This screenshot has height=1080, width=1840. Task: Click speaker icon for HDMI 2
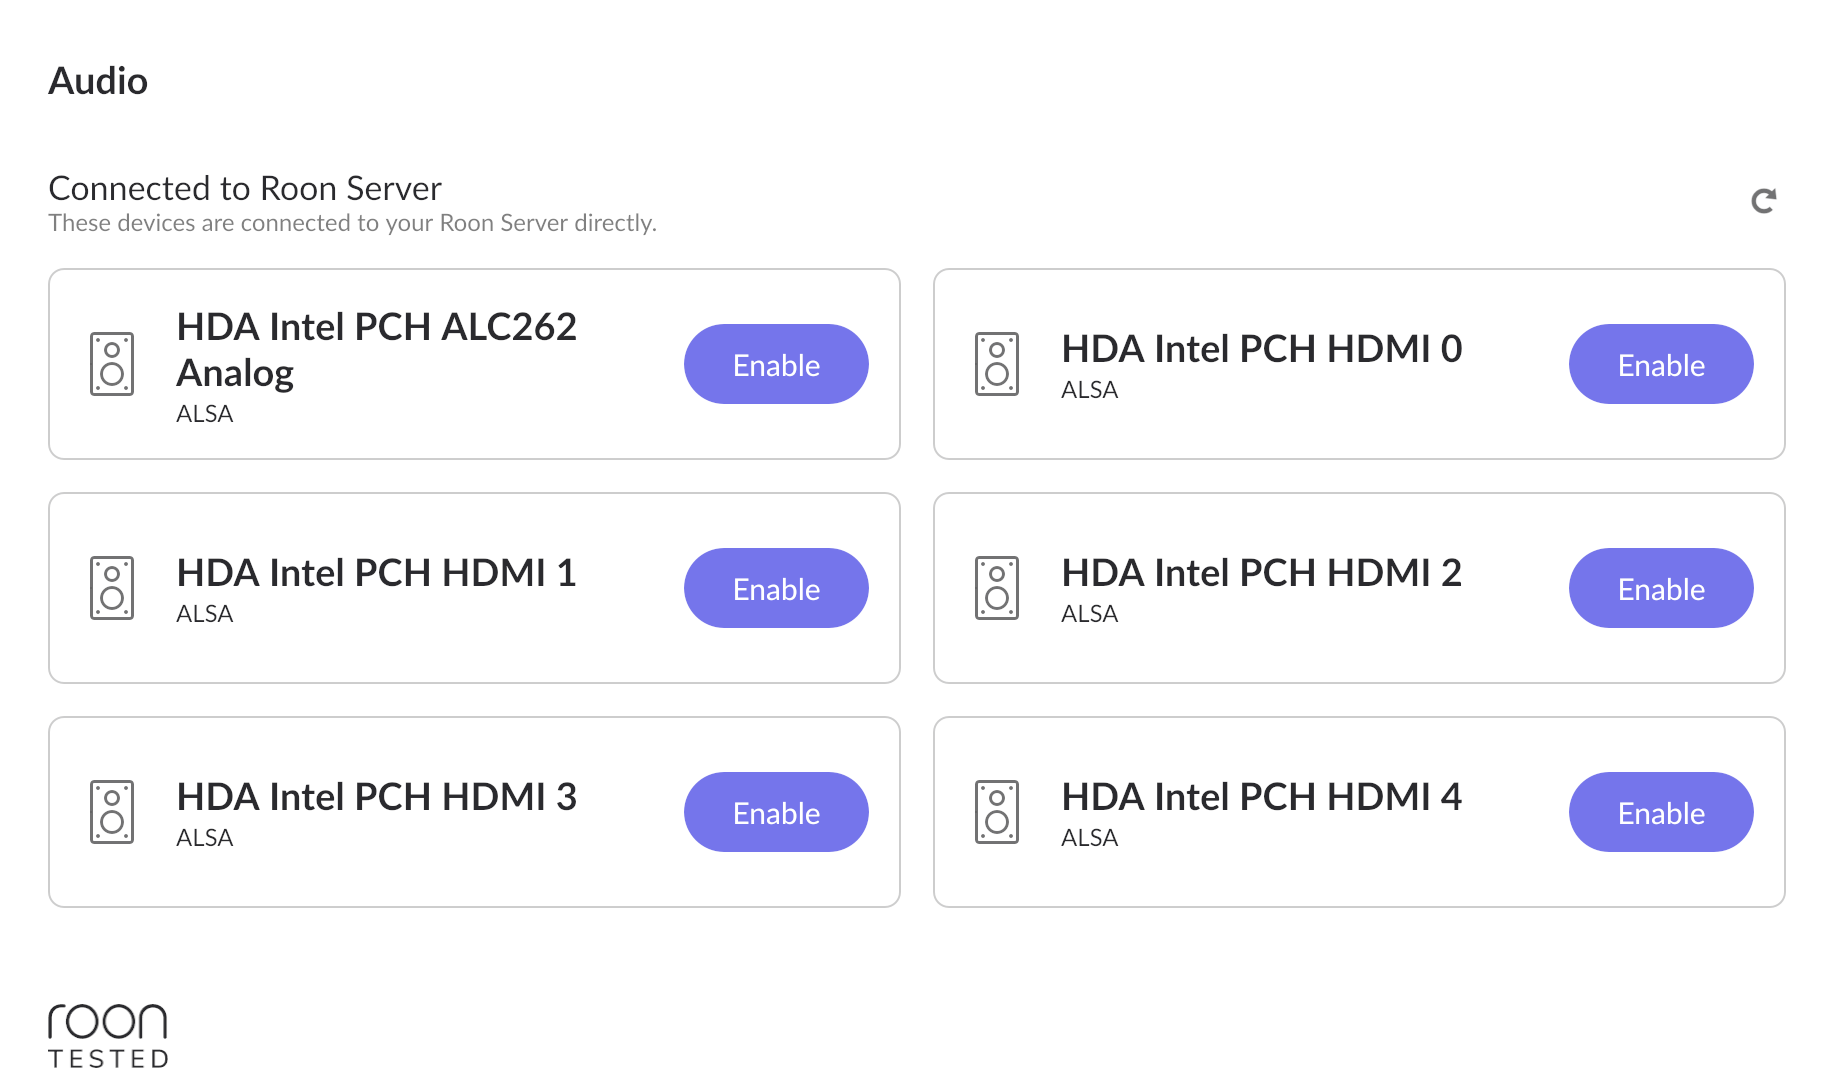(x=997, y=588)
